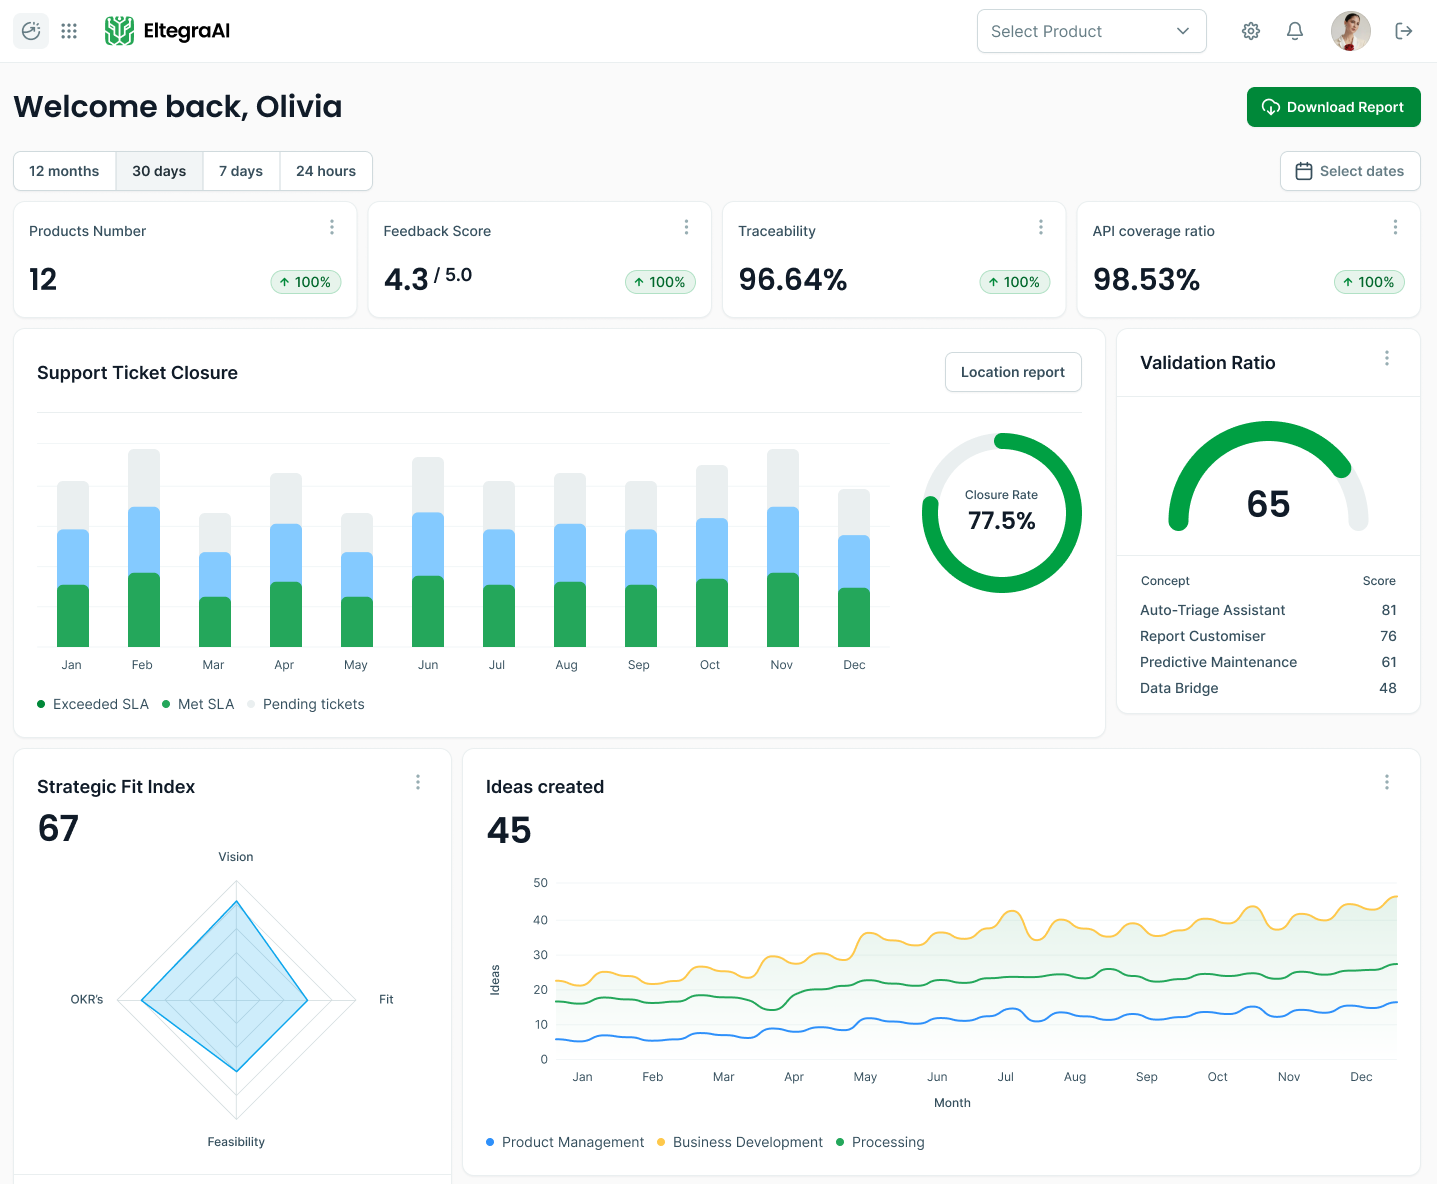Toggle the Pending tickets legend item
The image size is (1437, 1184).
pyautogui.click(x=306, y=704)
